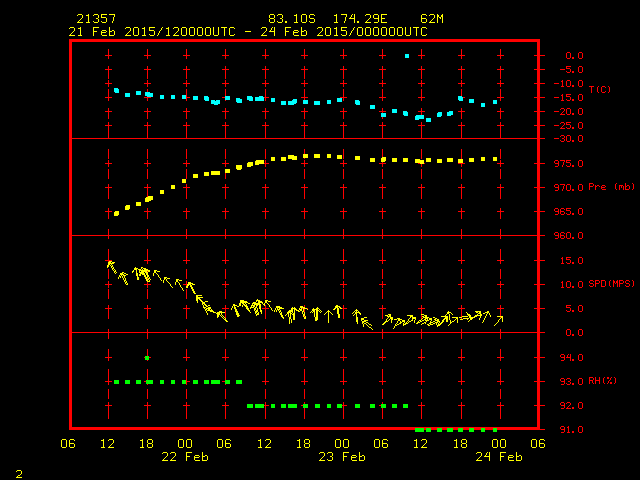The image size is (640, 480).
Task: Click the -5.0 temperature tick value
Action: pyautogui.click(x=571, y=70)
